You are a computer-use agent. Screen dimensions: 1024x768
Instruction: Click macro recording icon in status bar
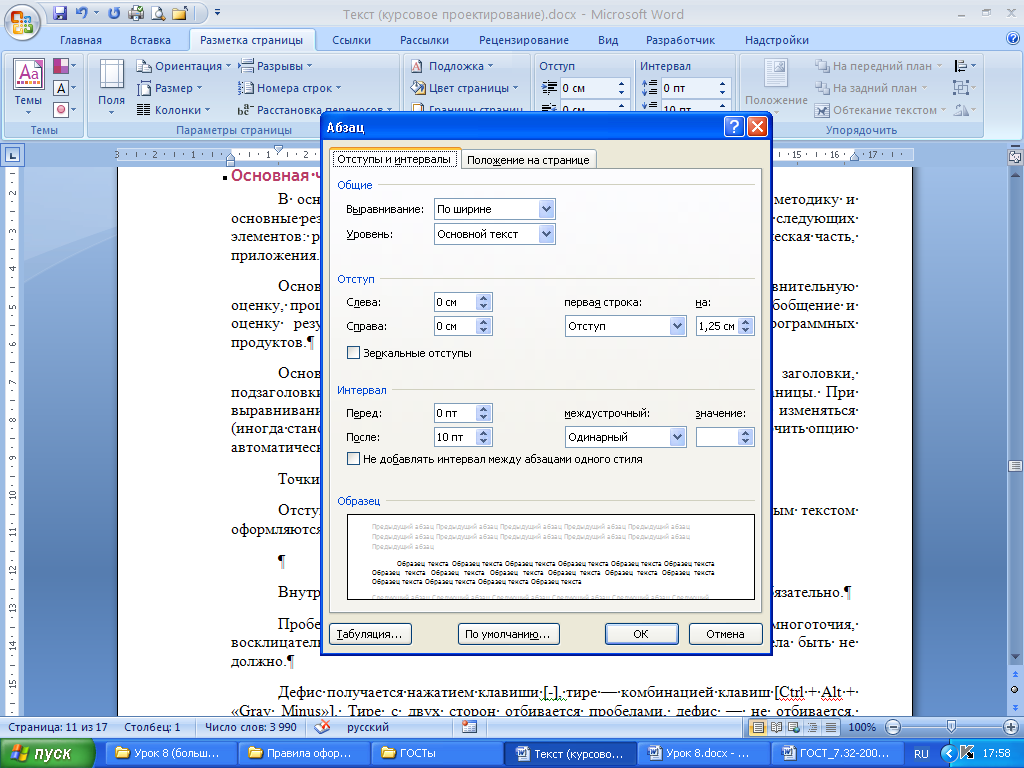[469, 727]
